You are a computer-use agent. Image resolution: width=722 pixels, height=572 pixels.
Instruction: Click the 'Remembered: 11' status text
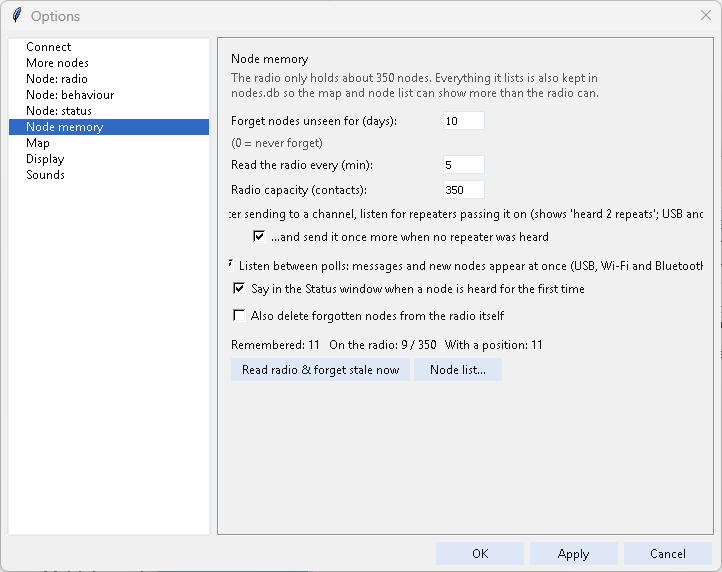tap(275, 345)
